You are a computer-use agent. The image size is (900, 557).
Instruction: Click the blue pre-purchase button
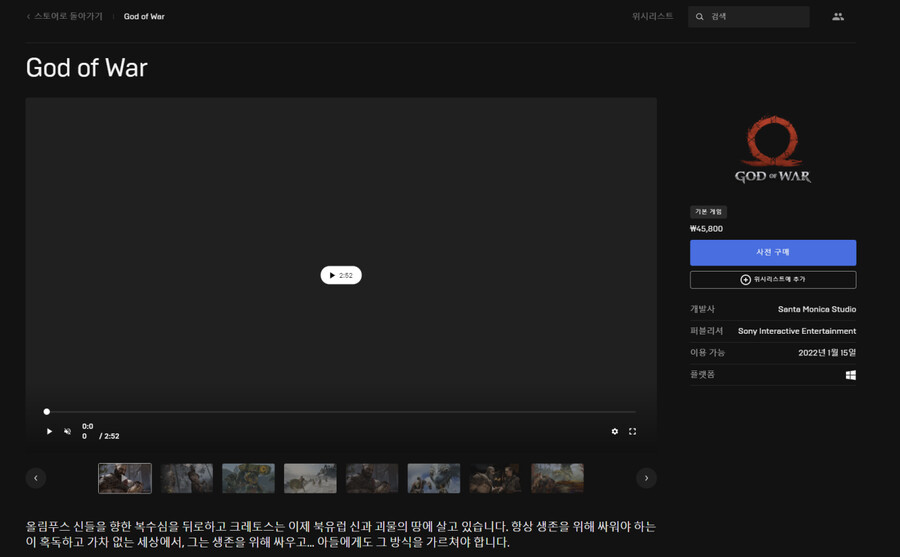[x=773, y=253]
